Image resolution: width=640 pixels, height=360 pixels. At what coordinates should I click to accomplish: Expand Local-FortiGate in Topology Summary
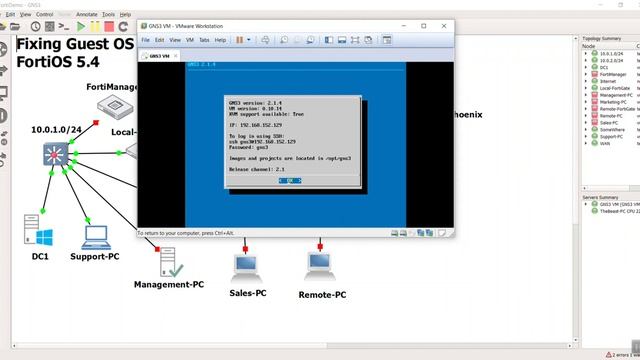tap(586, 88)
